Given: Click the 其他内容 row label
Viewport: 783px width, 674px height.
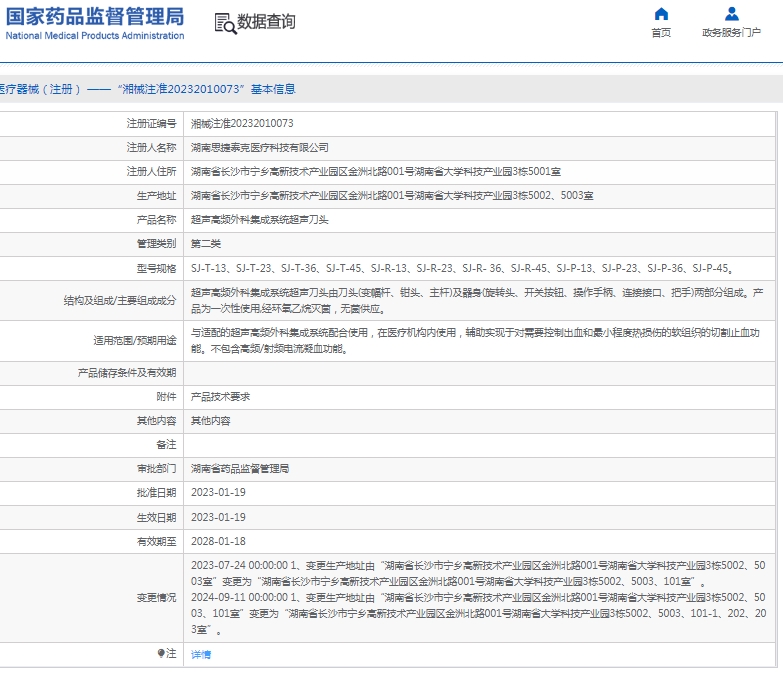Looking at the screenshot, I should [x=156, y=421].
